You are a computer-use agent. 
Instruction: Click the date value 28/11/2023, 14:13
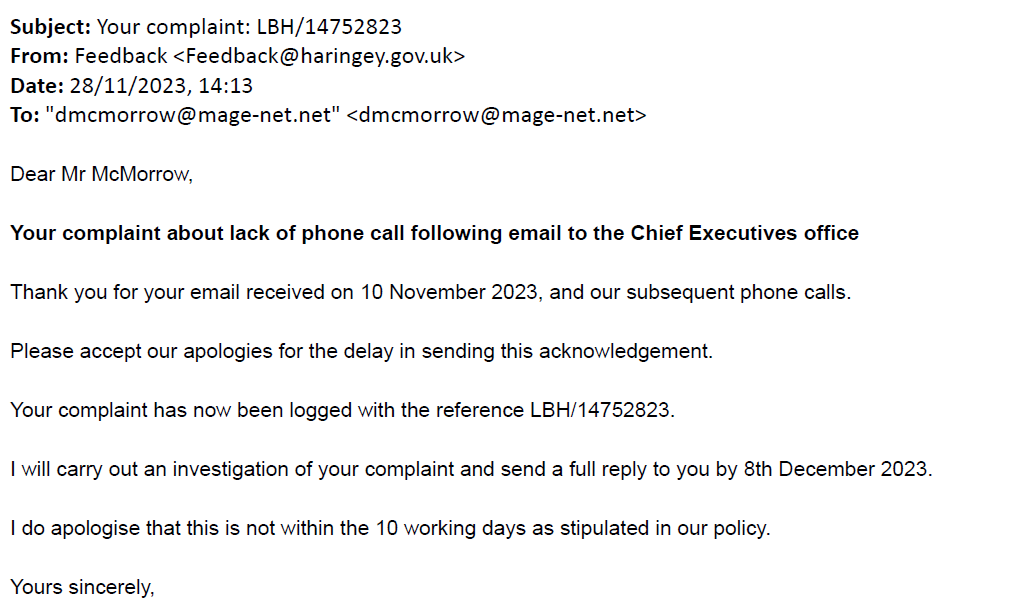tap(161, 86)
